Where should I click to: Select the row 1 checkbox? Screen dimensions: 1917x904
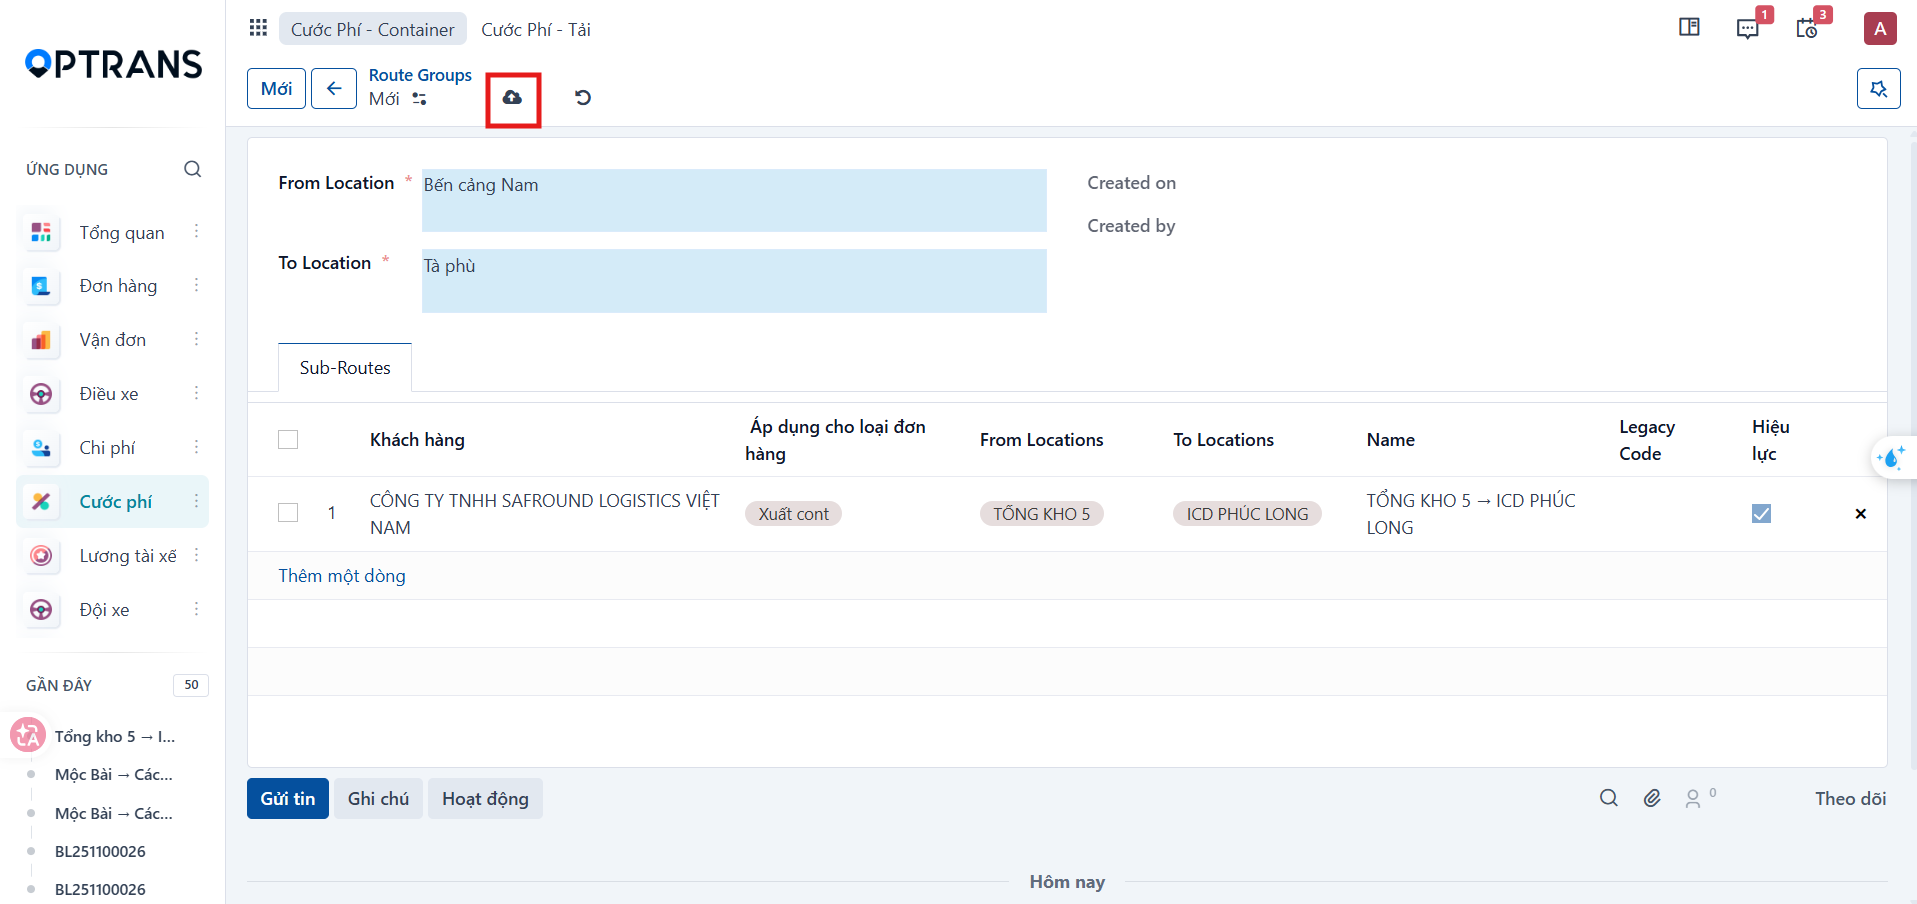(x=288, y=513)
